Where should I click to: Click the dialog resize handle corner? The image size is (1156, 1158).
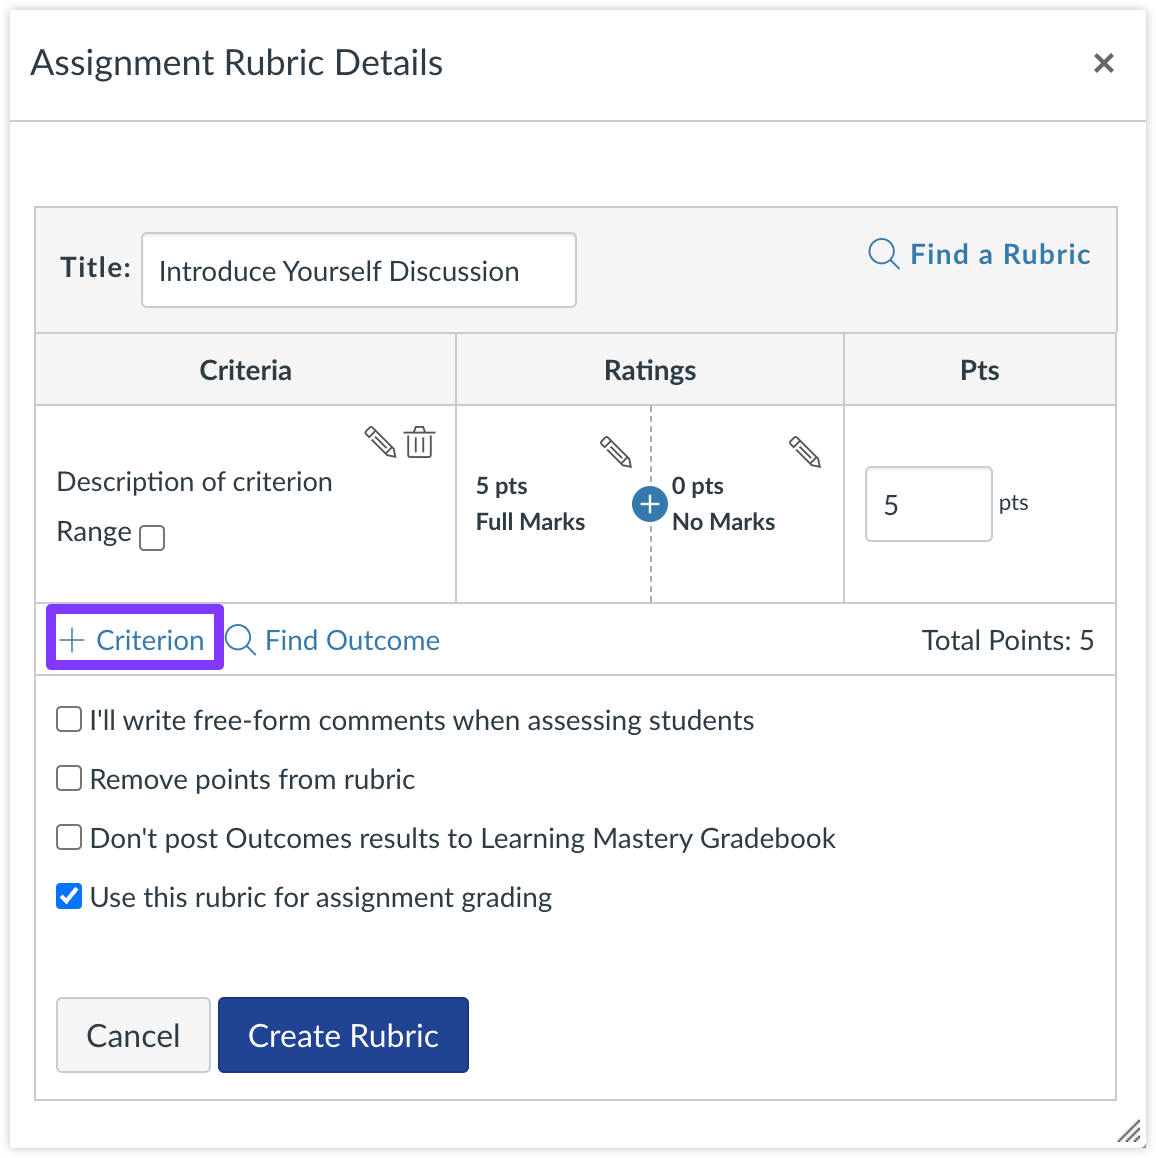[1129, 1131]
